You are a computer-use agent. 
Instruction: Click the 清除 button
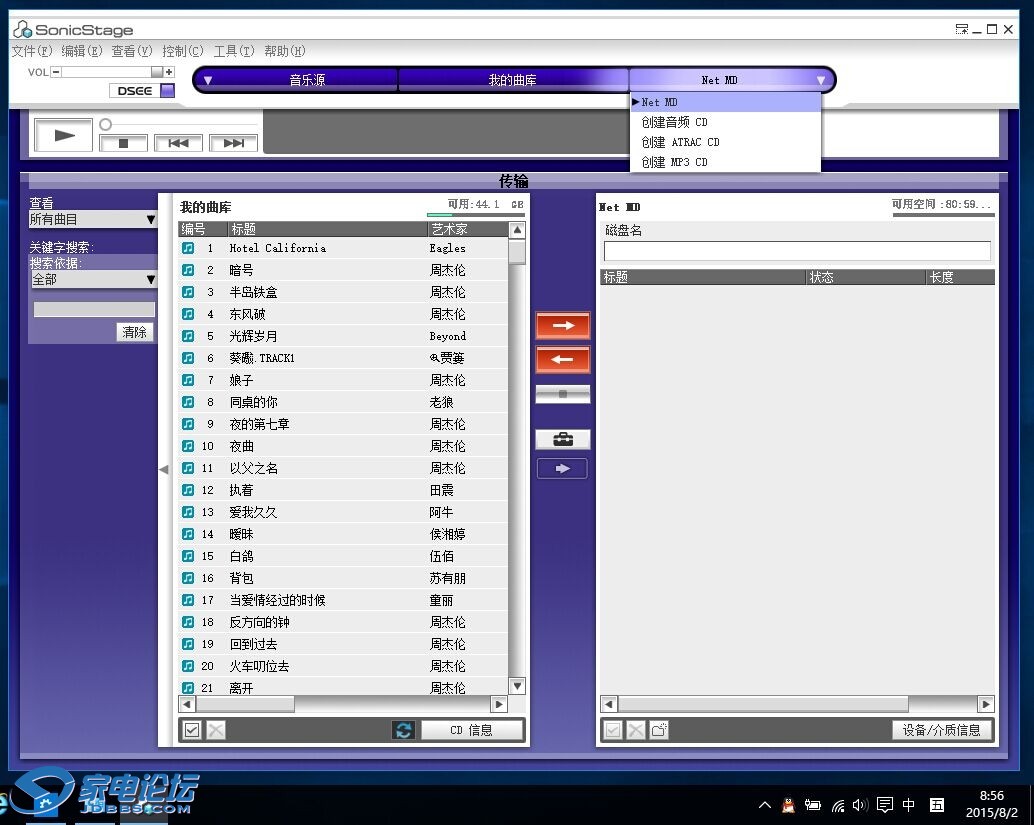click(x=135, y=332)
